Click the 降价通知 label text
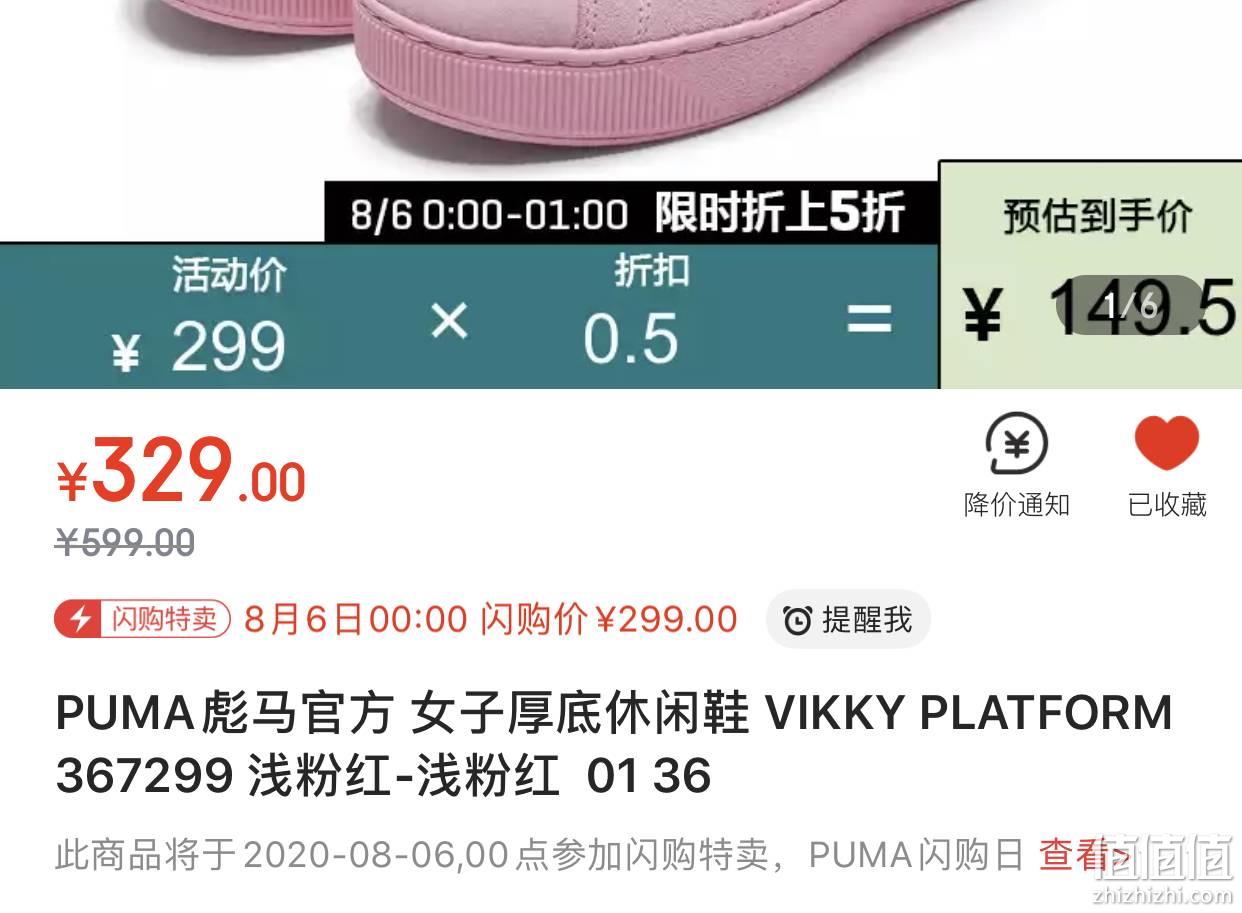1242x913 pixels. point(1017,504)
